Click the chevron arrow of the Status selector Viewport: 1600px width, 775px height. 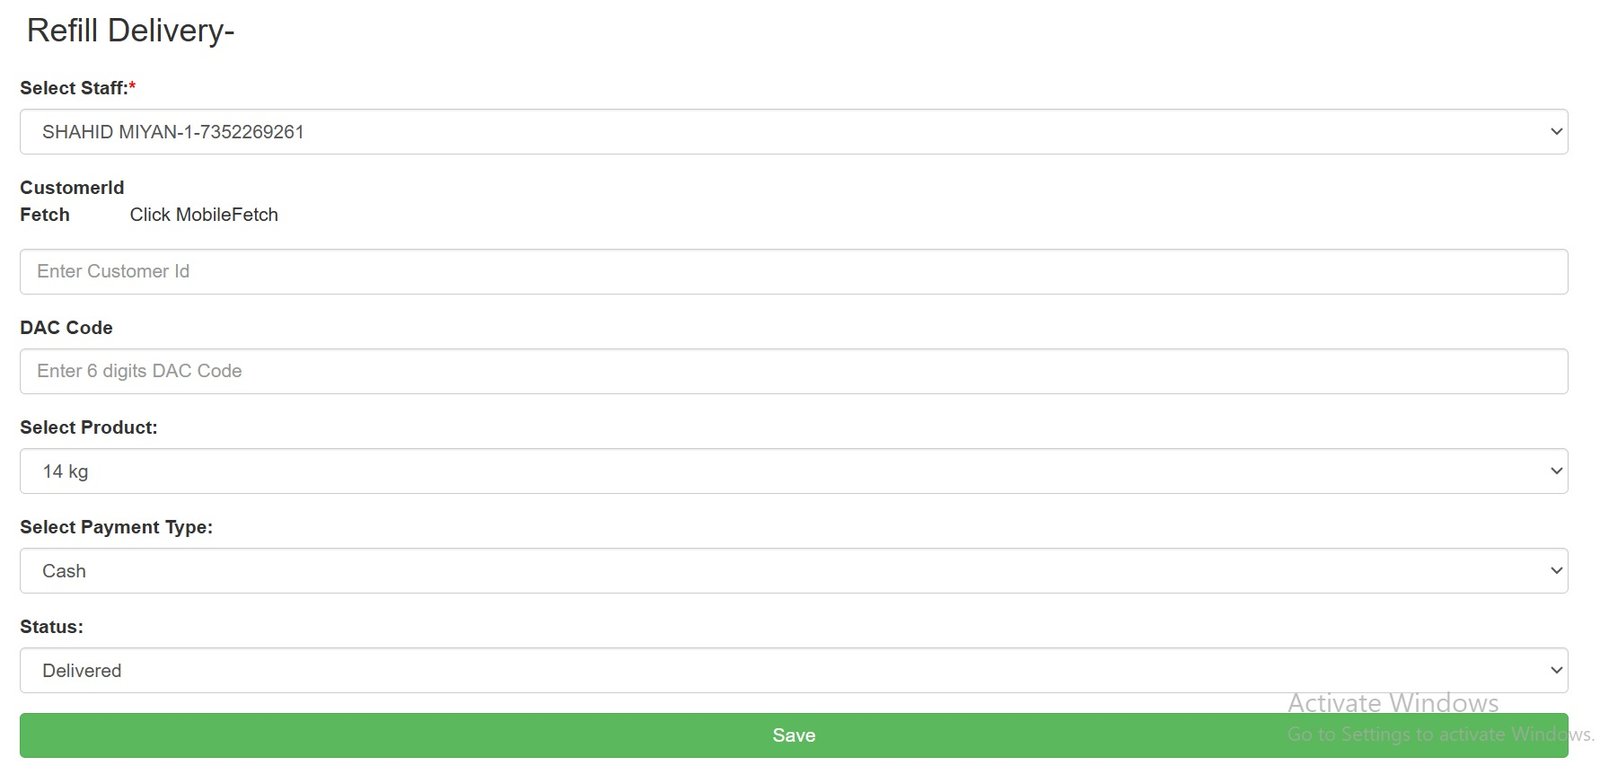(x=1556, y=670)
